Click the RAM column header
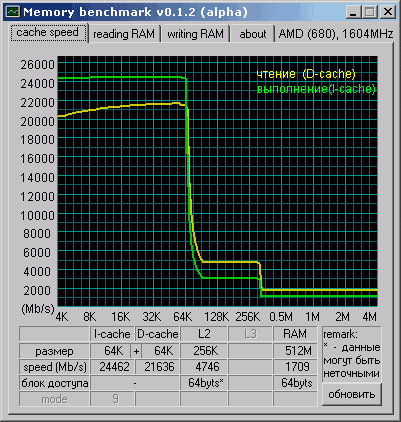Image resolution: width=401 pixels, height=422 pixels. [x=295, y=334]
